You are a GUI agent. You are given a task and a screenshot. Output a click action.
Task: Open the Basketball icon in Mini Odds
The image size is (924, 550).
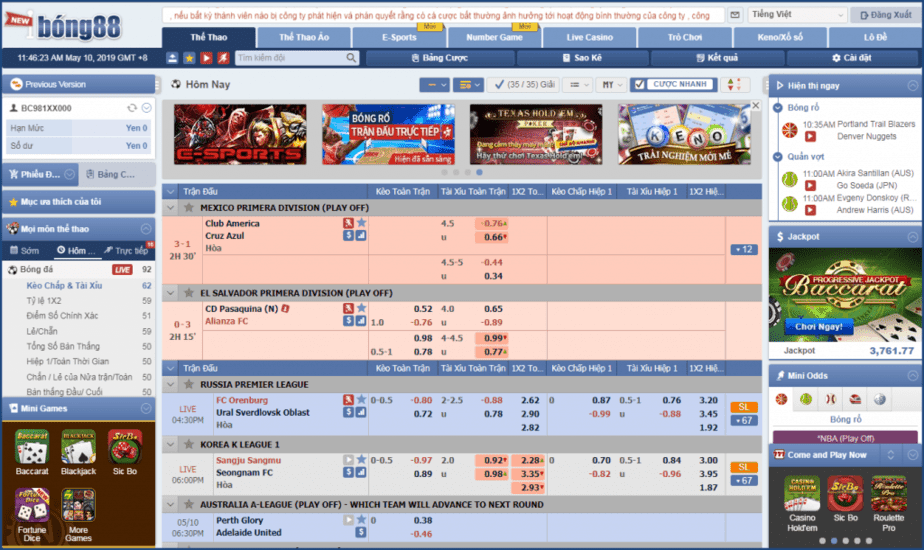click(781, 399)
